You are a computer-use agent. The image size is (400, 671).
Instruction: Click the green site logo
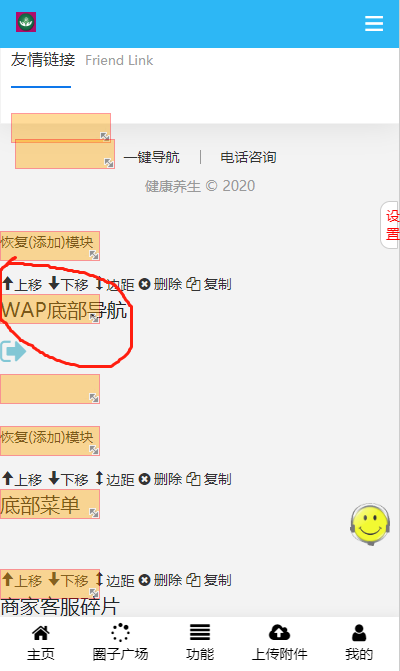click(x=26, y=22)
